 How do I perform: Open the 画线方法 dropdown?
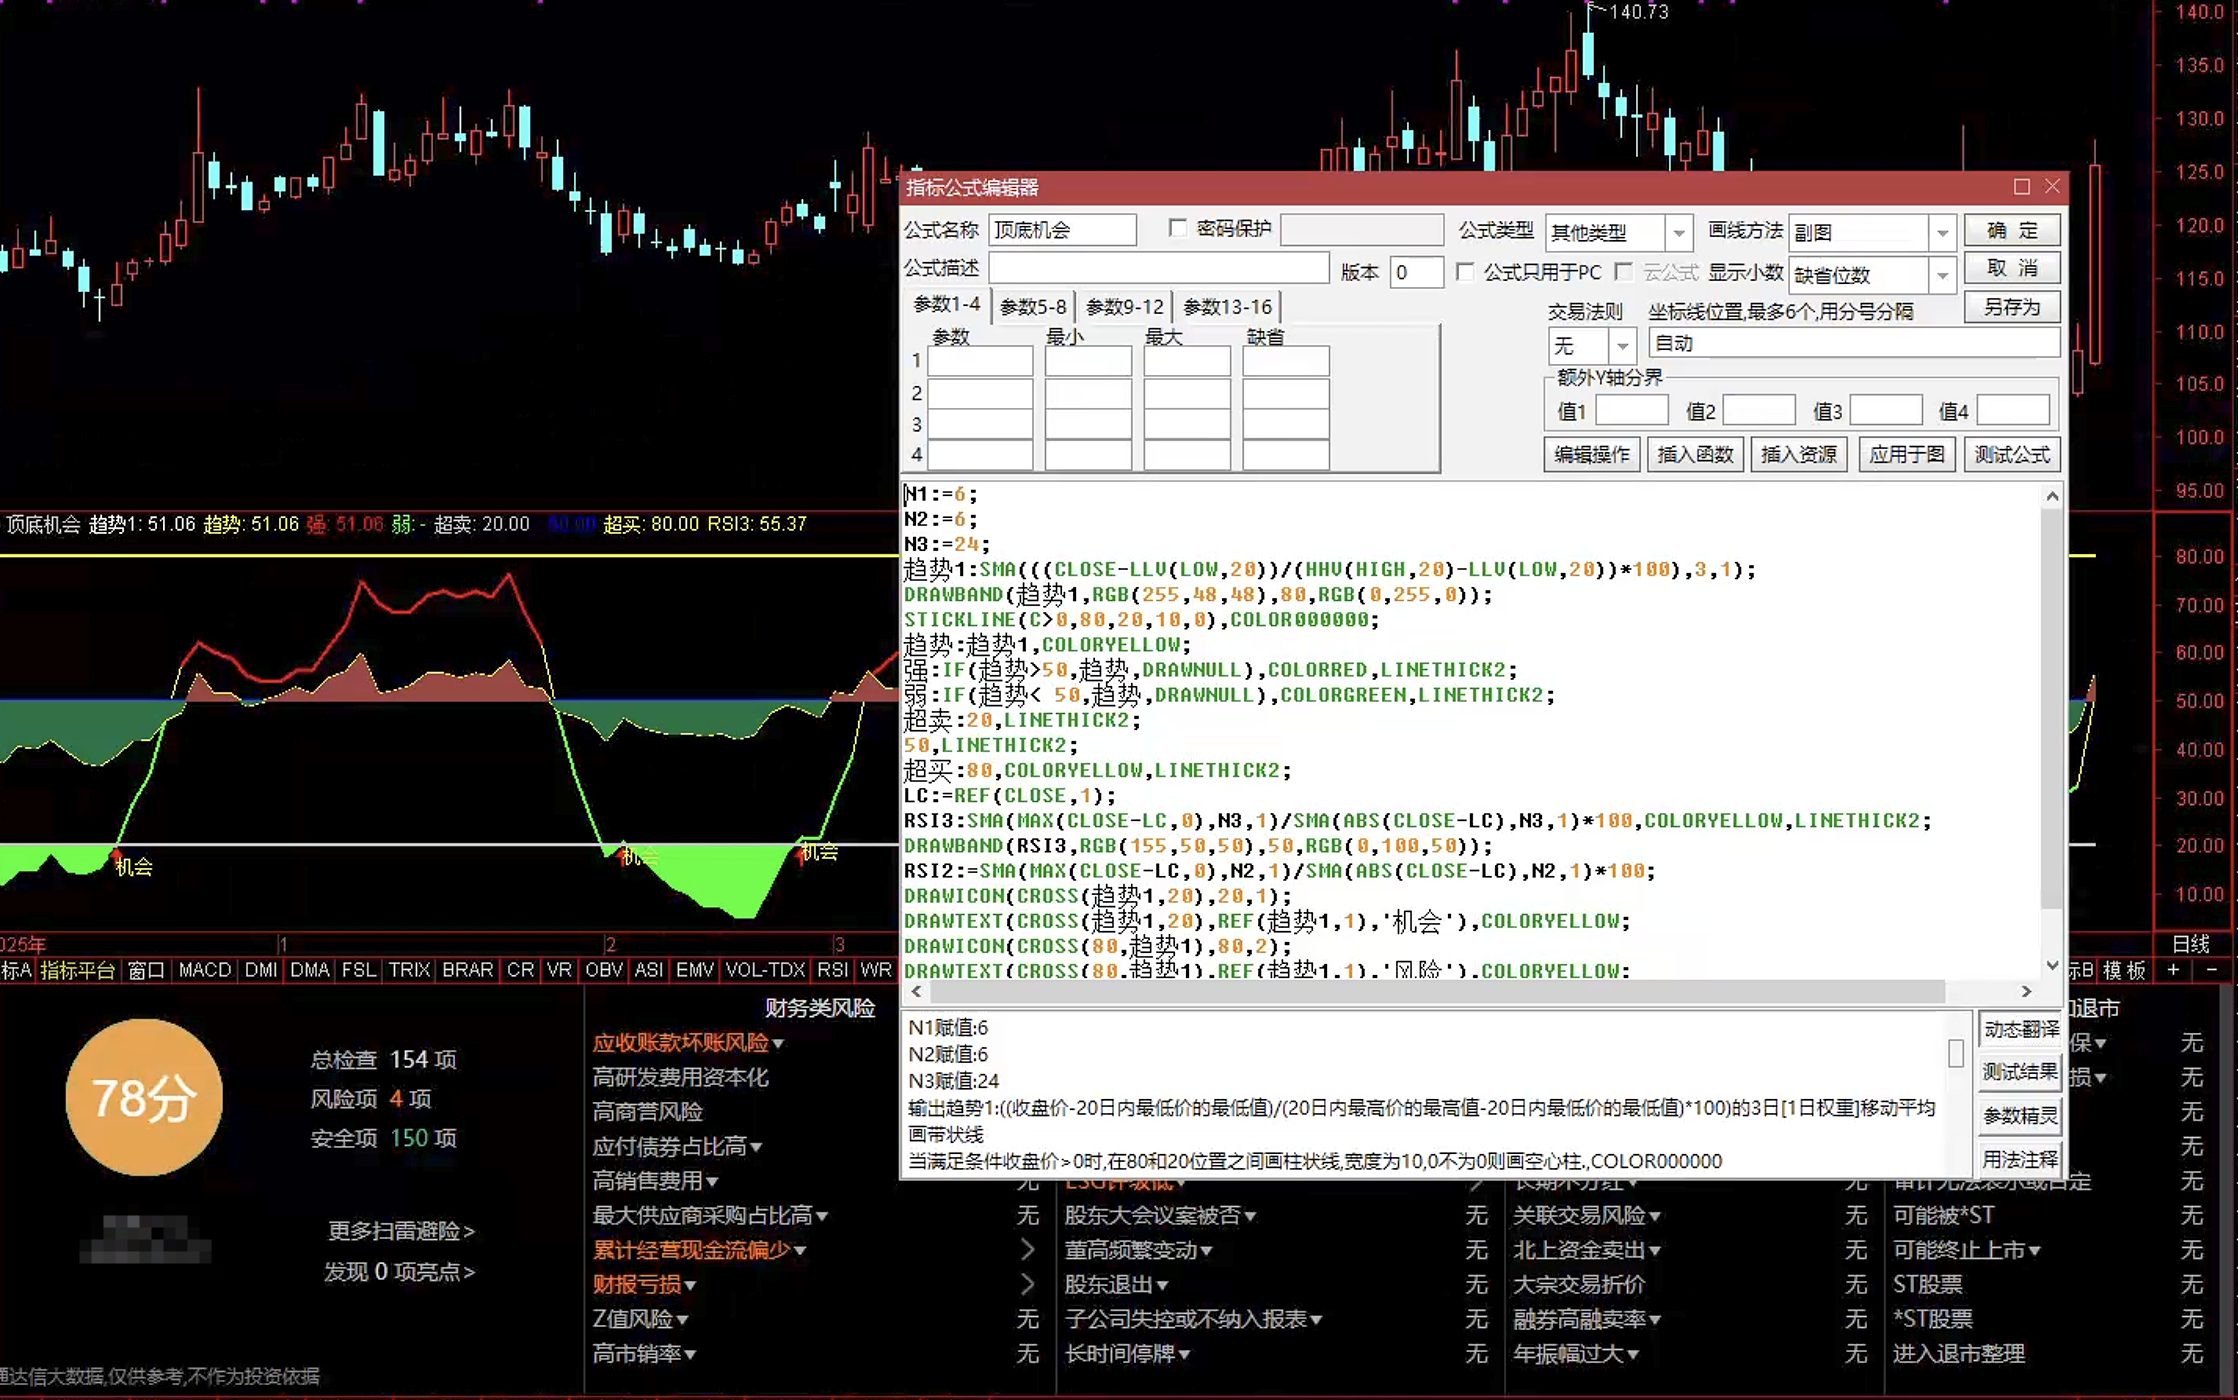click(1942, 233)
